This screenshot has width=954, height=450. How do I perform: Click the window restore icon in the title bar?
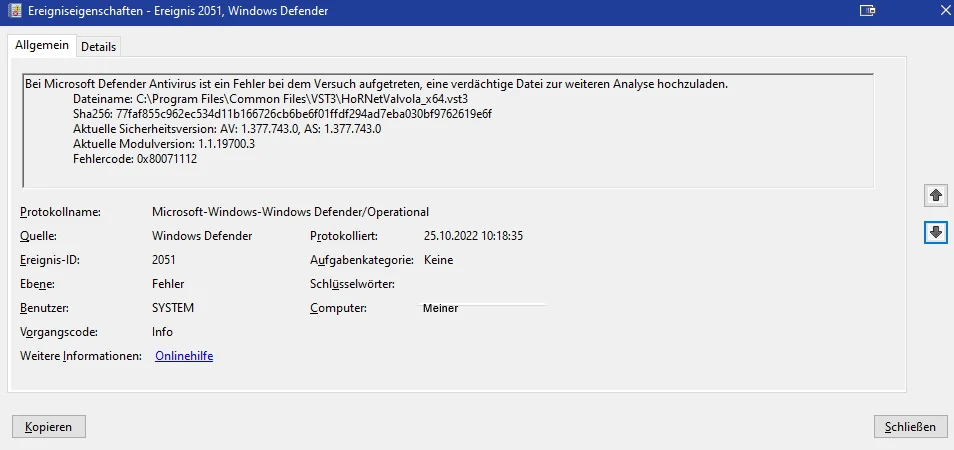pyautogui.click(x=867, y=10)
